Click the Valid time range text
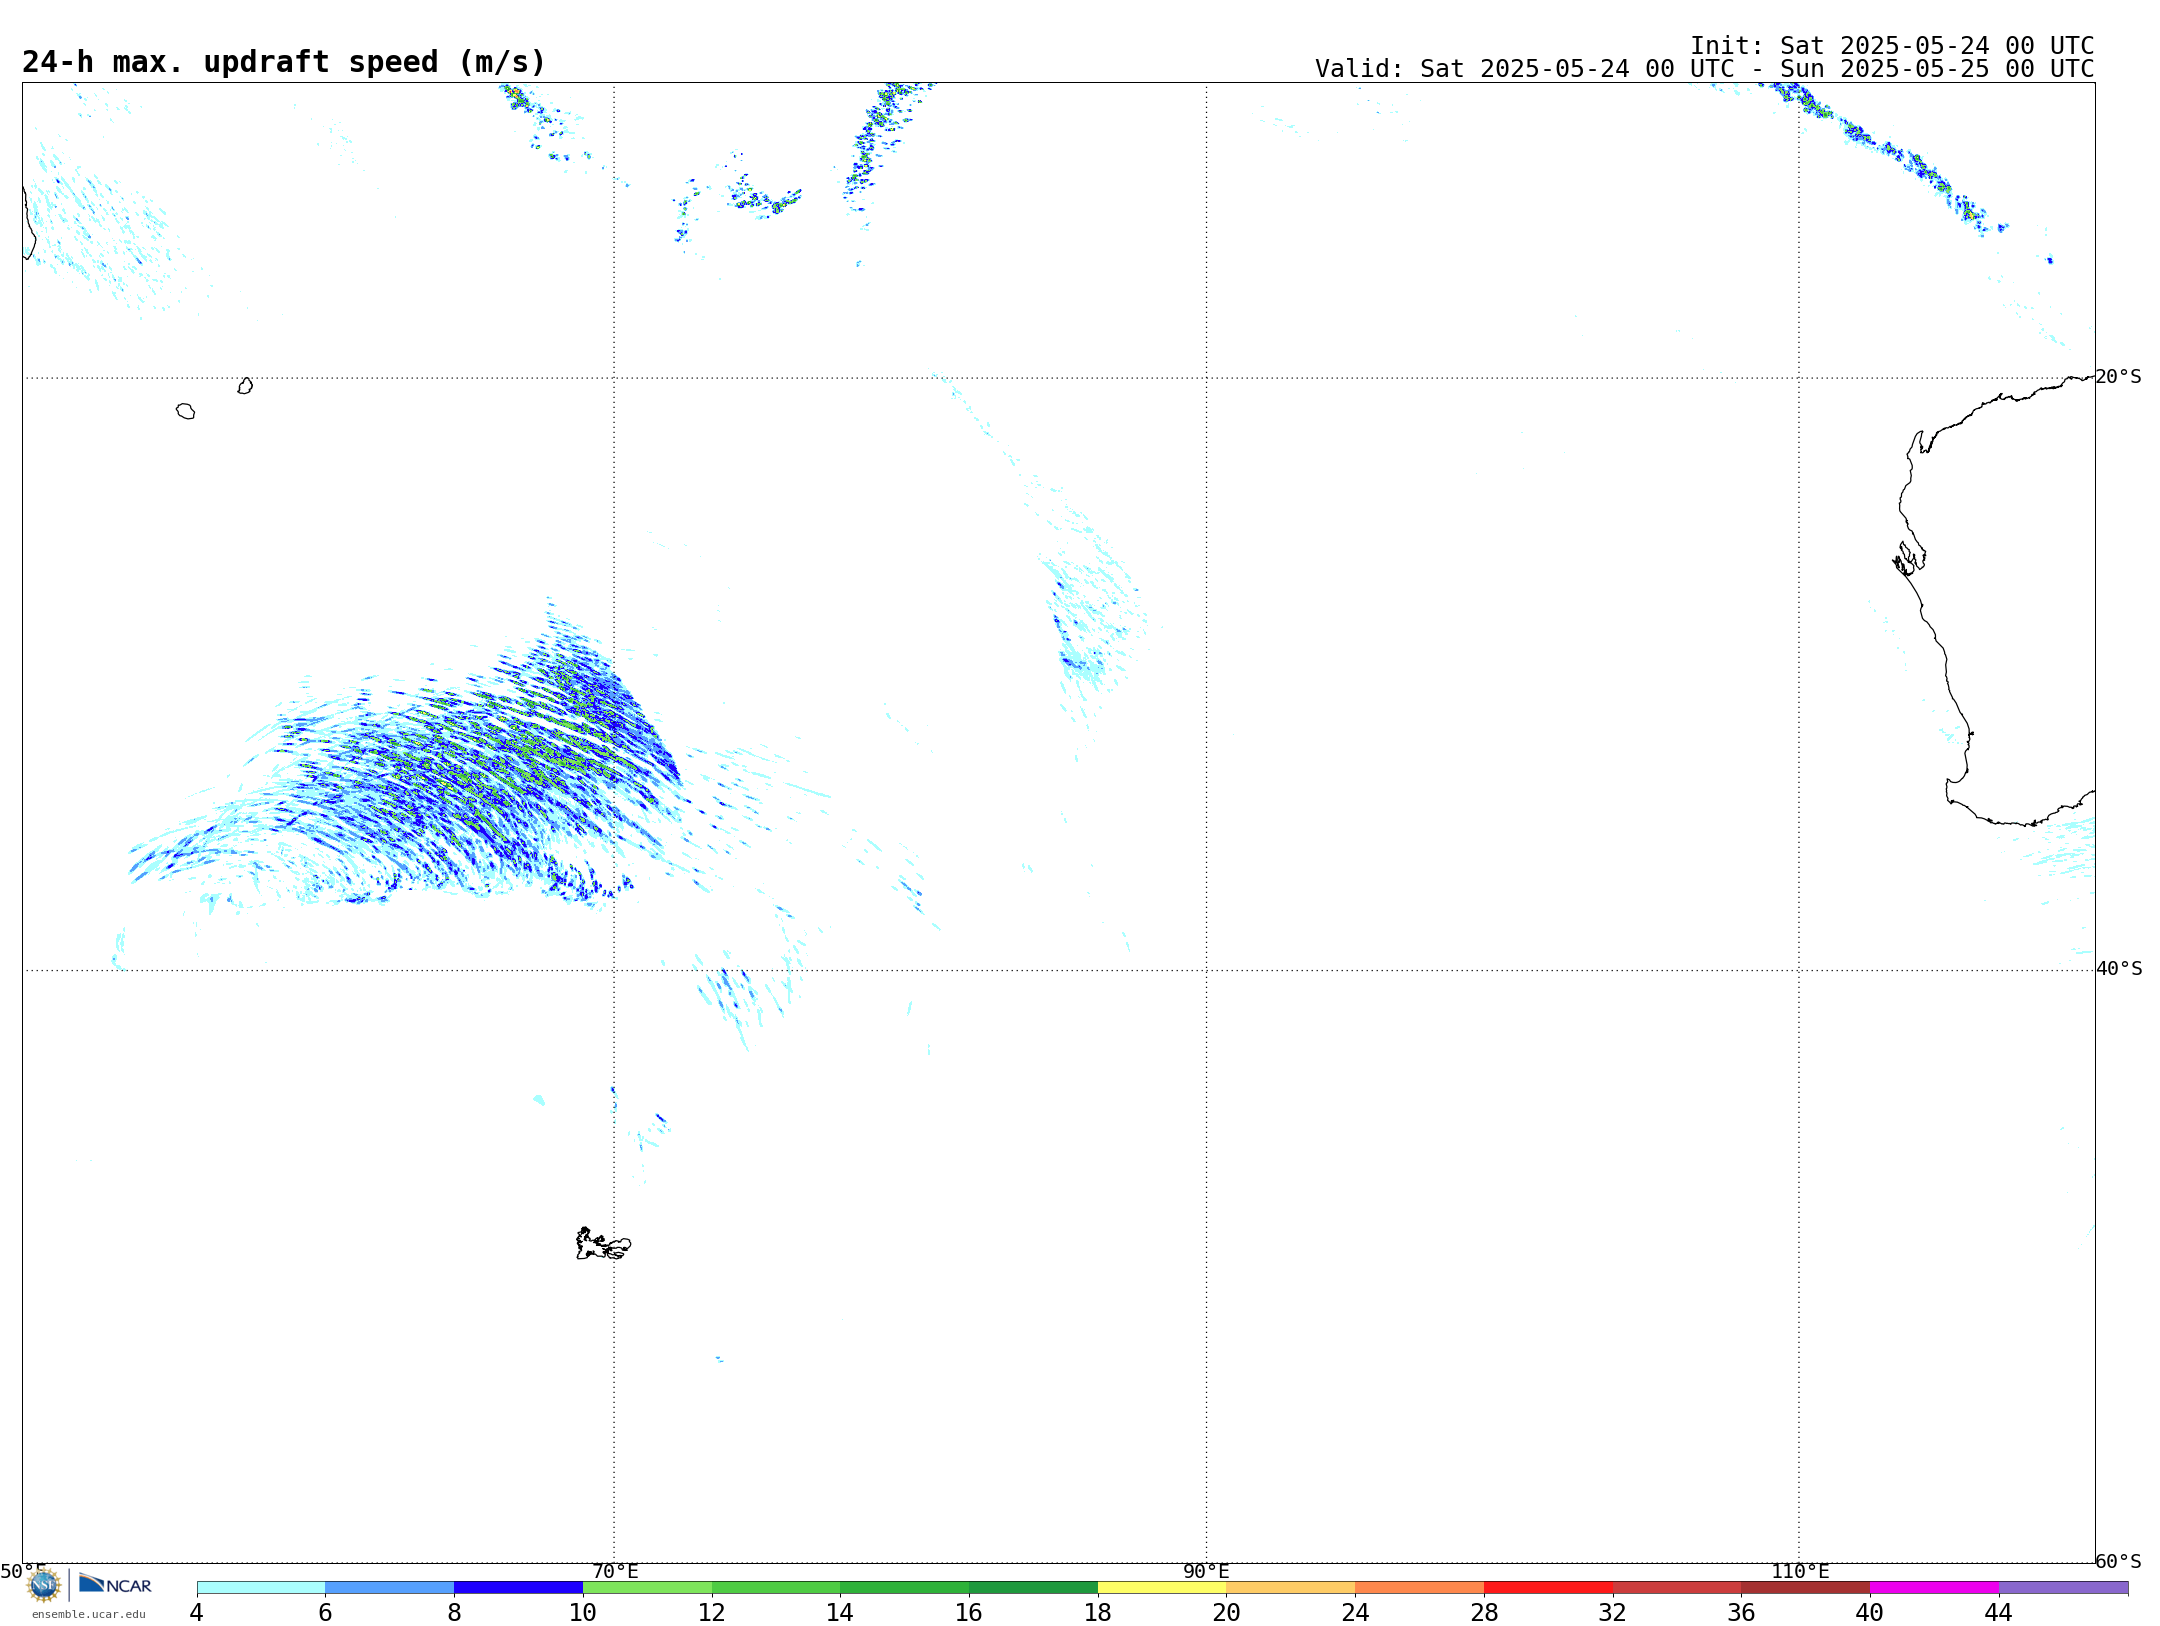 pyautogui.click(x=1704, y=69)
